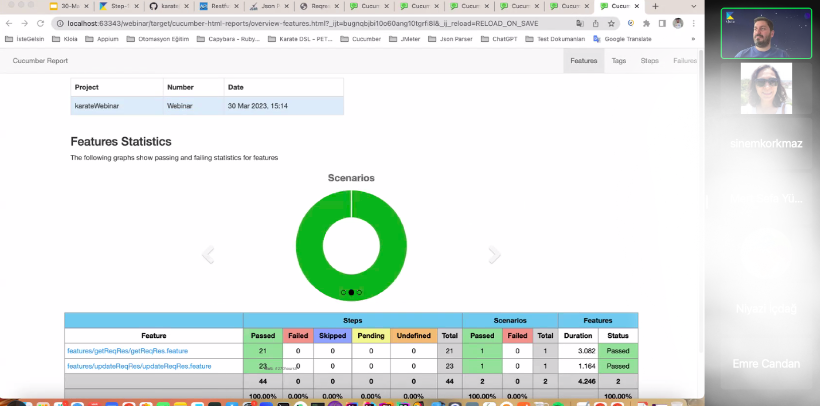Sort by the red Steps Failed header
Screen dimensions: 820x406
tap(298, 336)
